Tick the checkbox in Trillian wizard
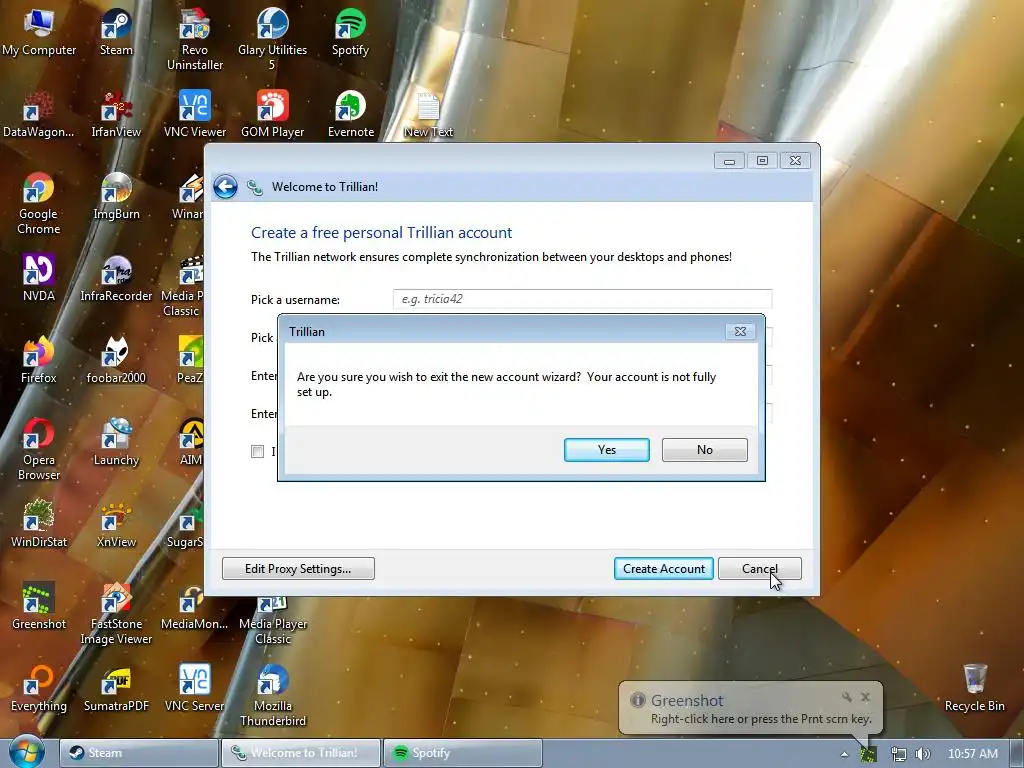The image size is (1024, 768). pyautogui.click(x=257, y=451)
